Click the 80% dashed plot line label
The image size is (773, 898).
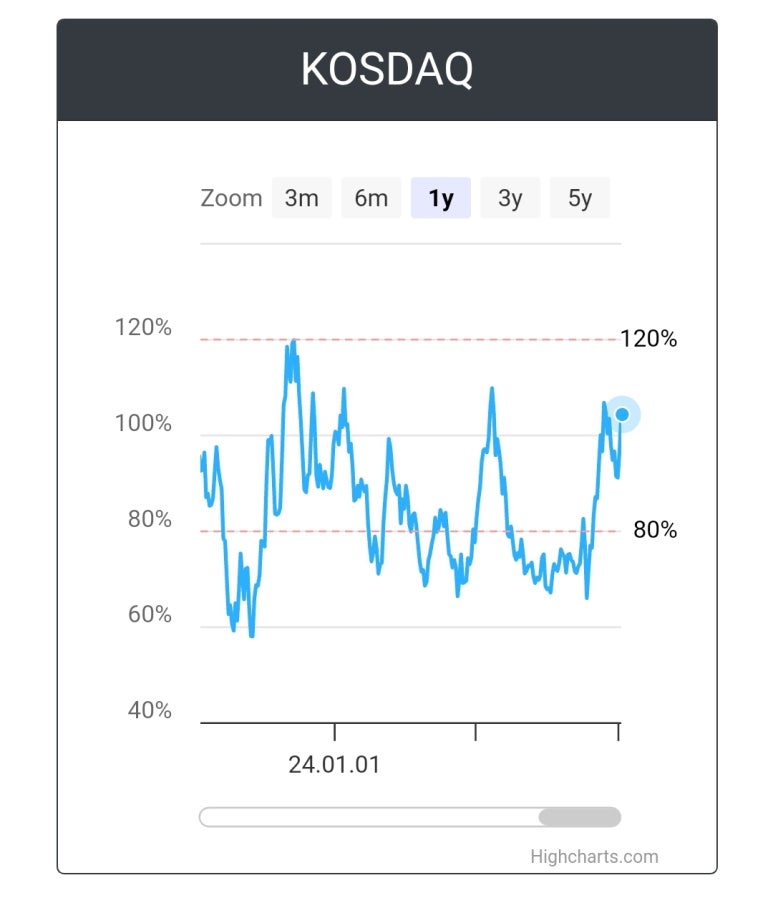(655, 530)
